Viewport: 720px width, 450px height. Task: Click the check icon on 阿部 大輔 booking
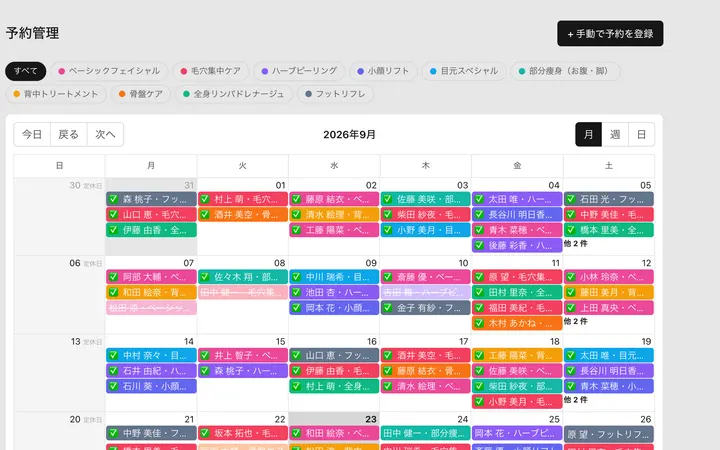click(x=114, y=277)
